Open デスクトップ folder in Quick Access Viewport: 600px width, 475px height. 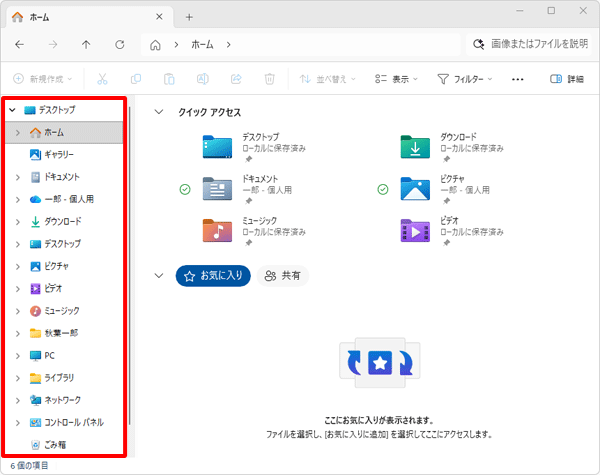tap(254, 147)
